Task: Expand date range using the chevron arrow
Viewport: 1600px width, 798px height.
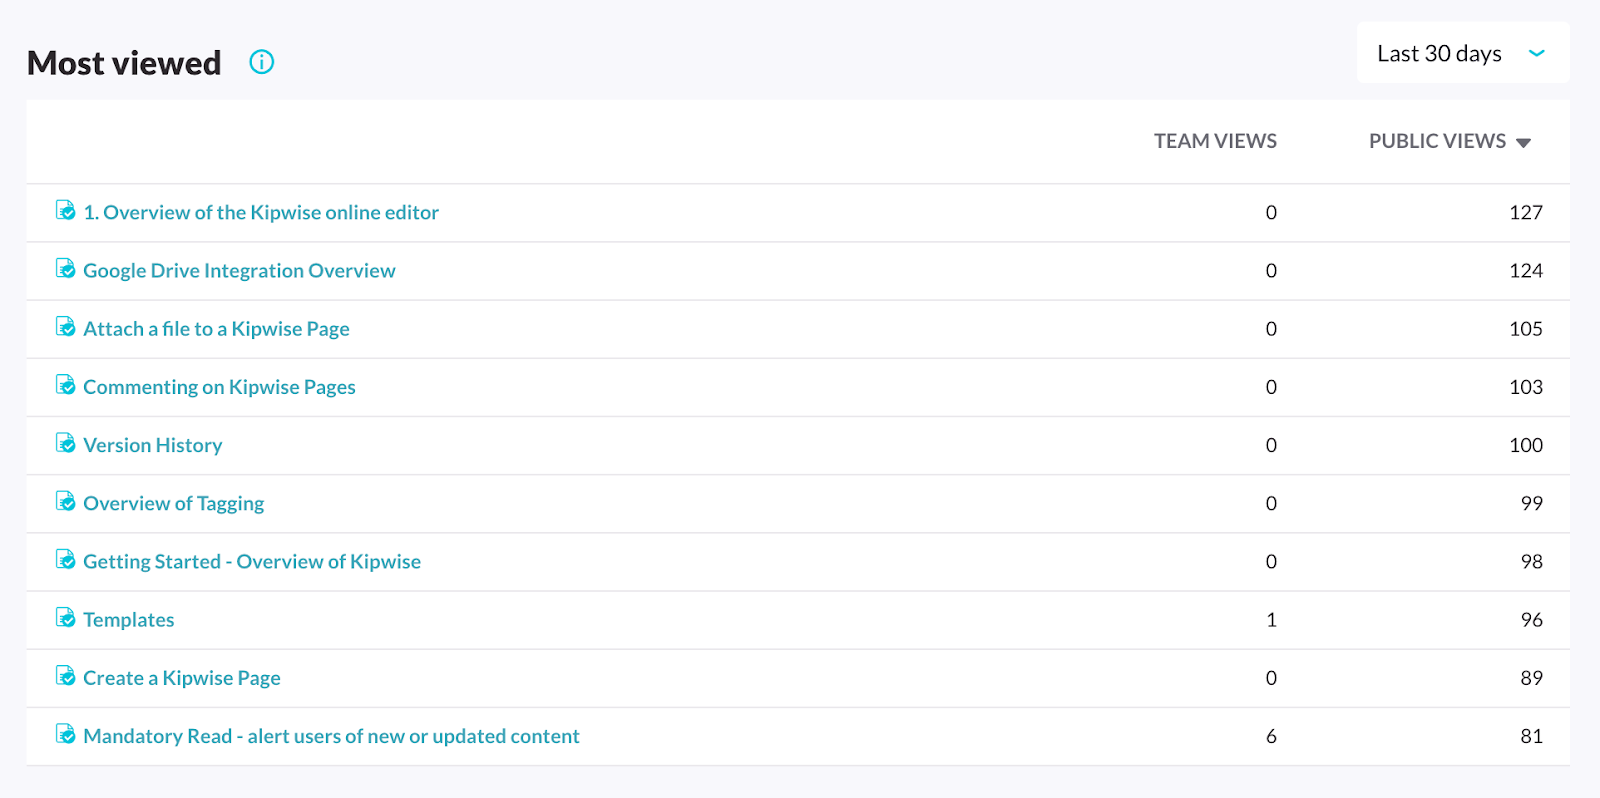Action: click(x=1537, y=53)
